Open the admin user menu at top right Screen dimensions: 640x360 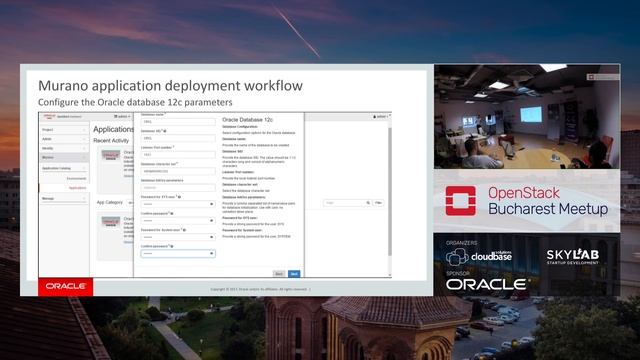(x=381, y=117)
